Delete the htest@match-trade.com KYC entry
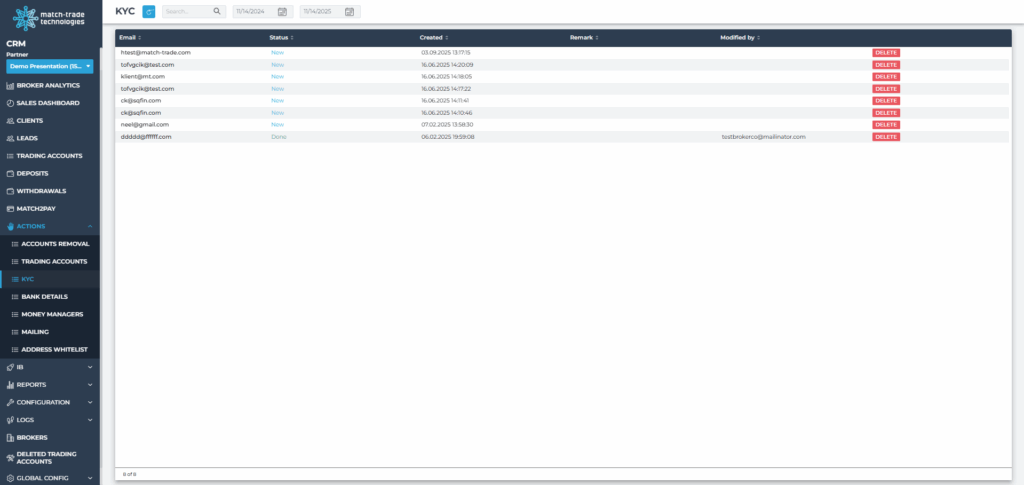This screenshot has height=485, width=1024. point(886,52)
